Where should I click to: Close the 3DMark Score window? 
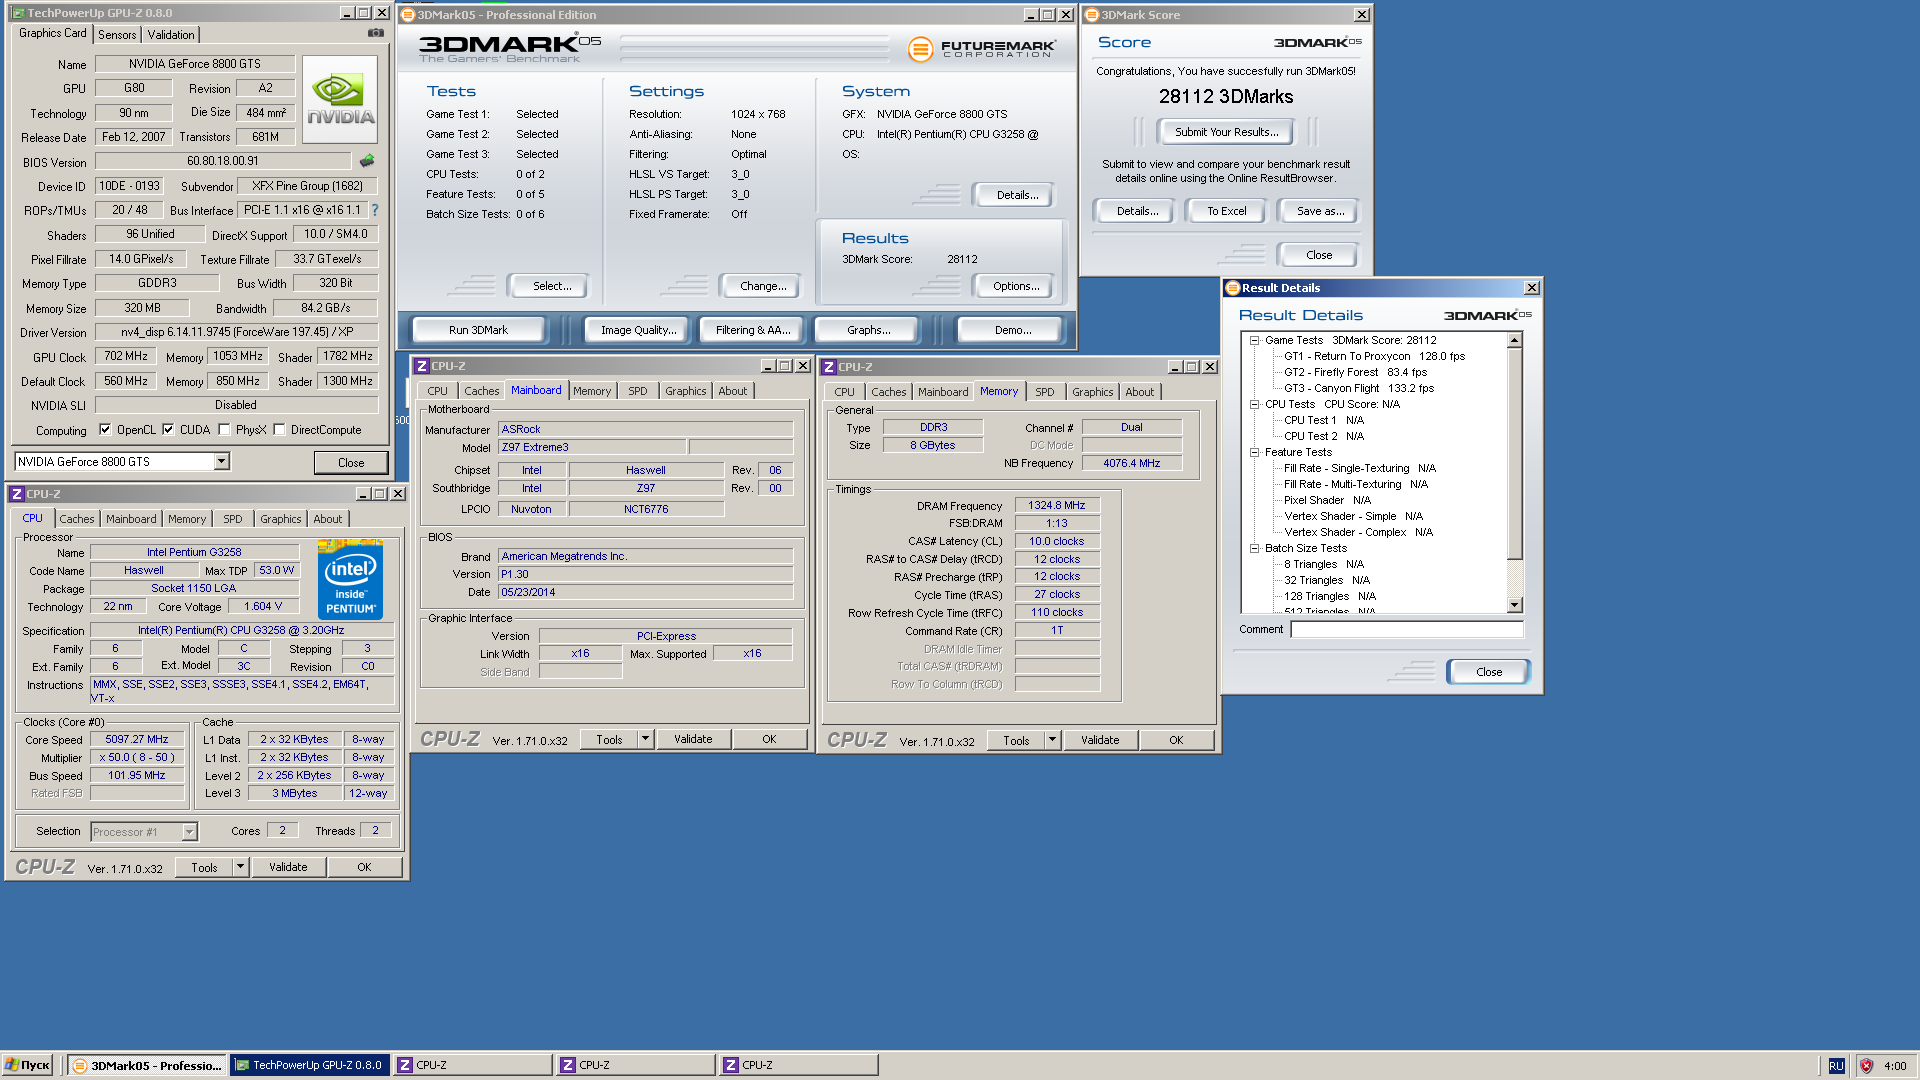point(1362,15)
